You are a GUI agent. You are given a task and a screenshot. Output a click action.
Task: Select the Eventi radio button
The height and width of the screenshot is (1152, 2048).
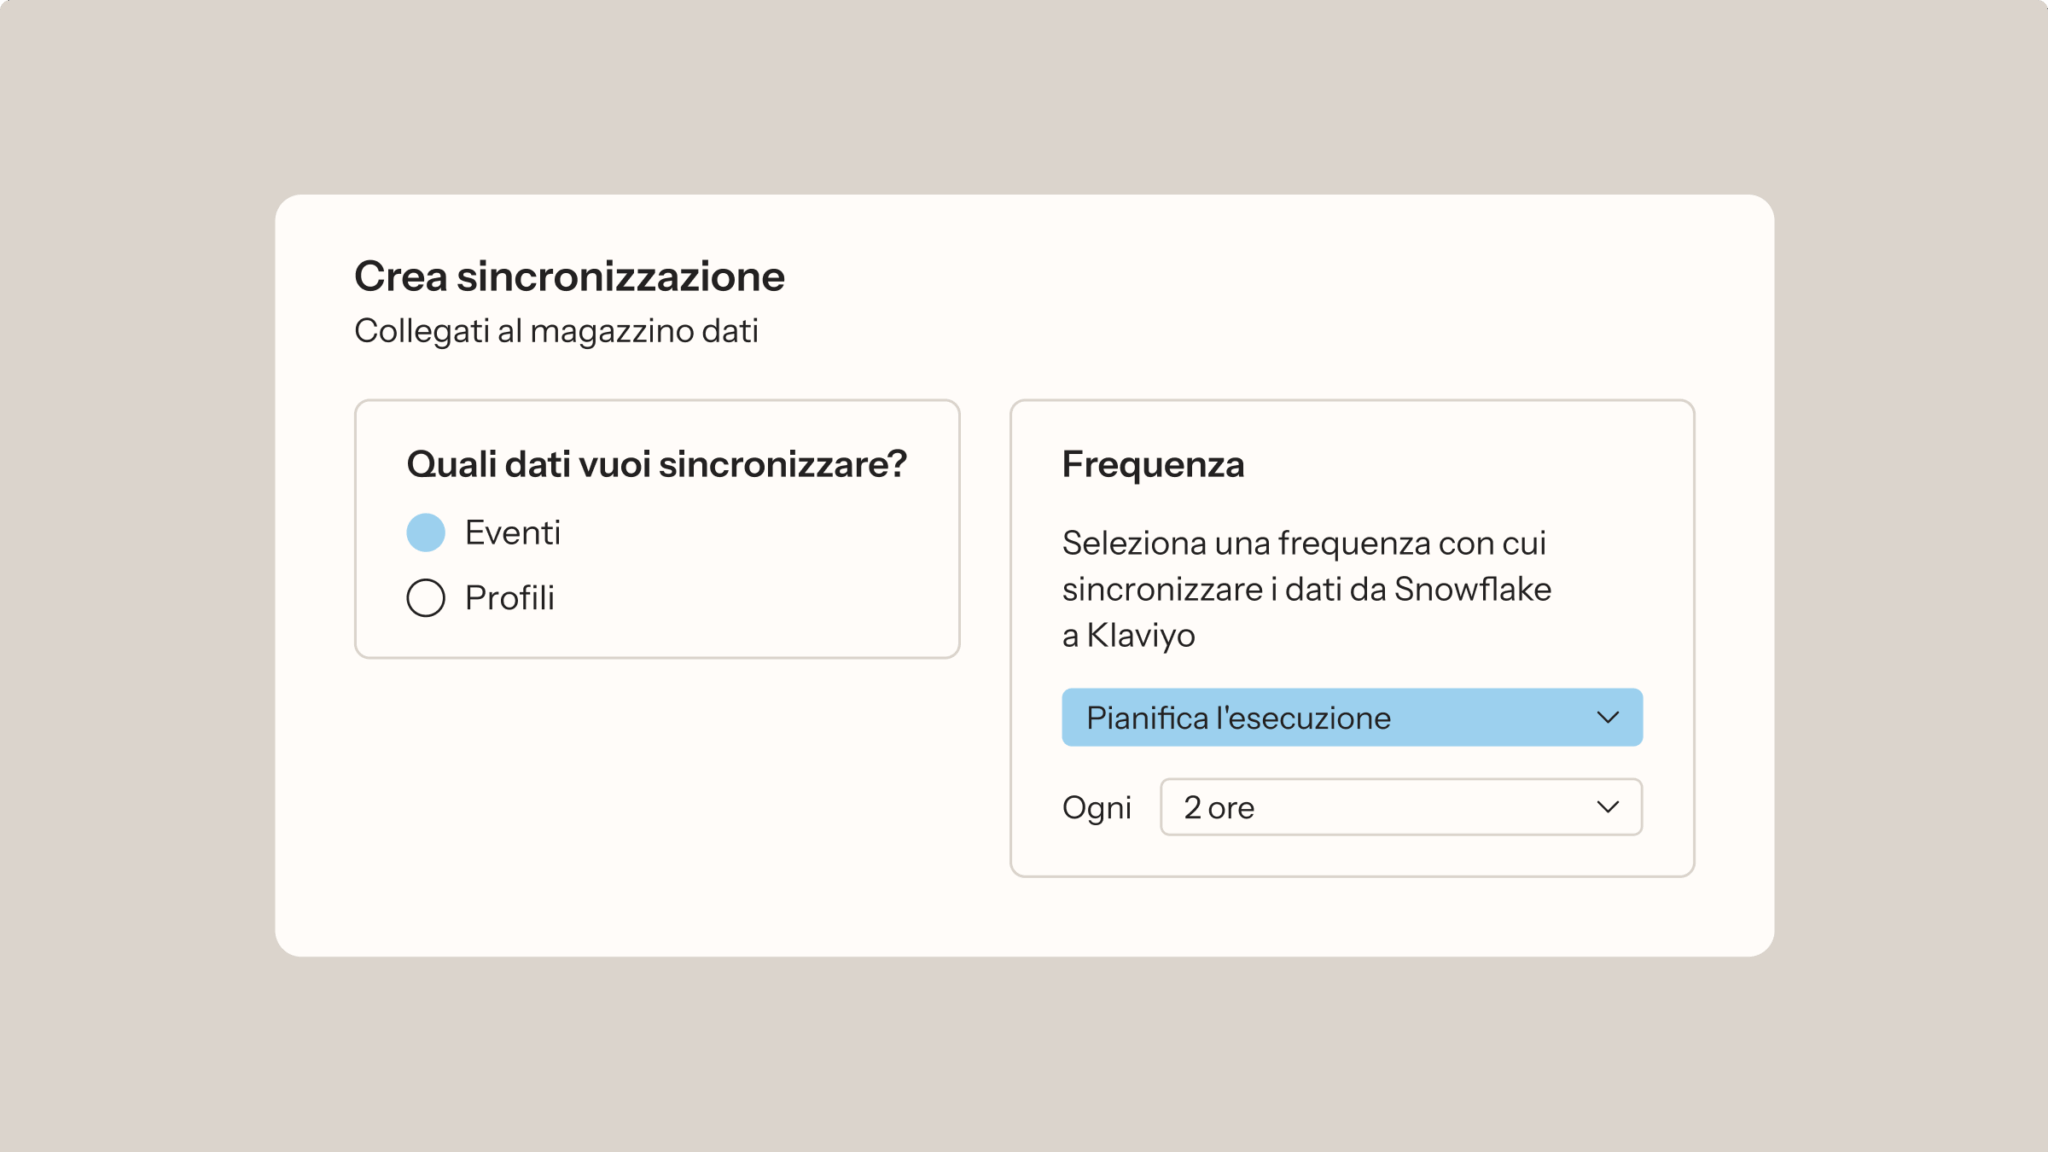[x=426, y=533]
